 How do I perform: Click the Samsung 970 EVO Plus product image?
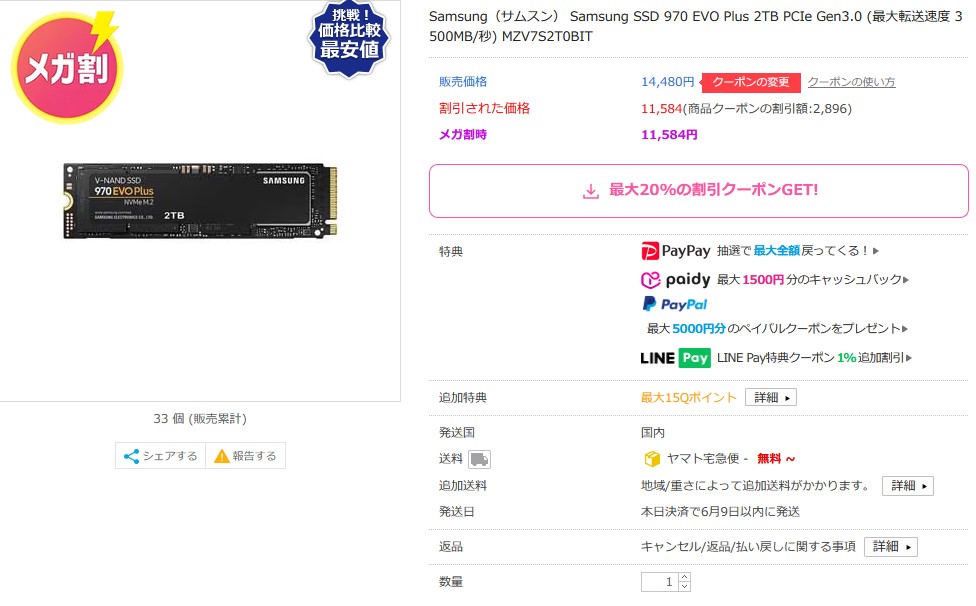(x=200, y=200)
